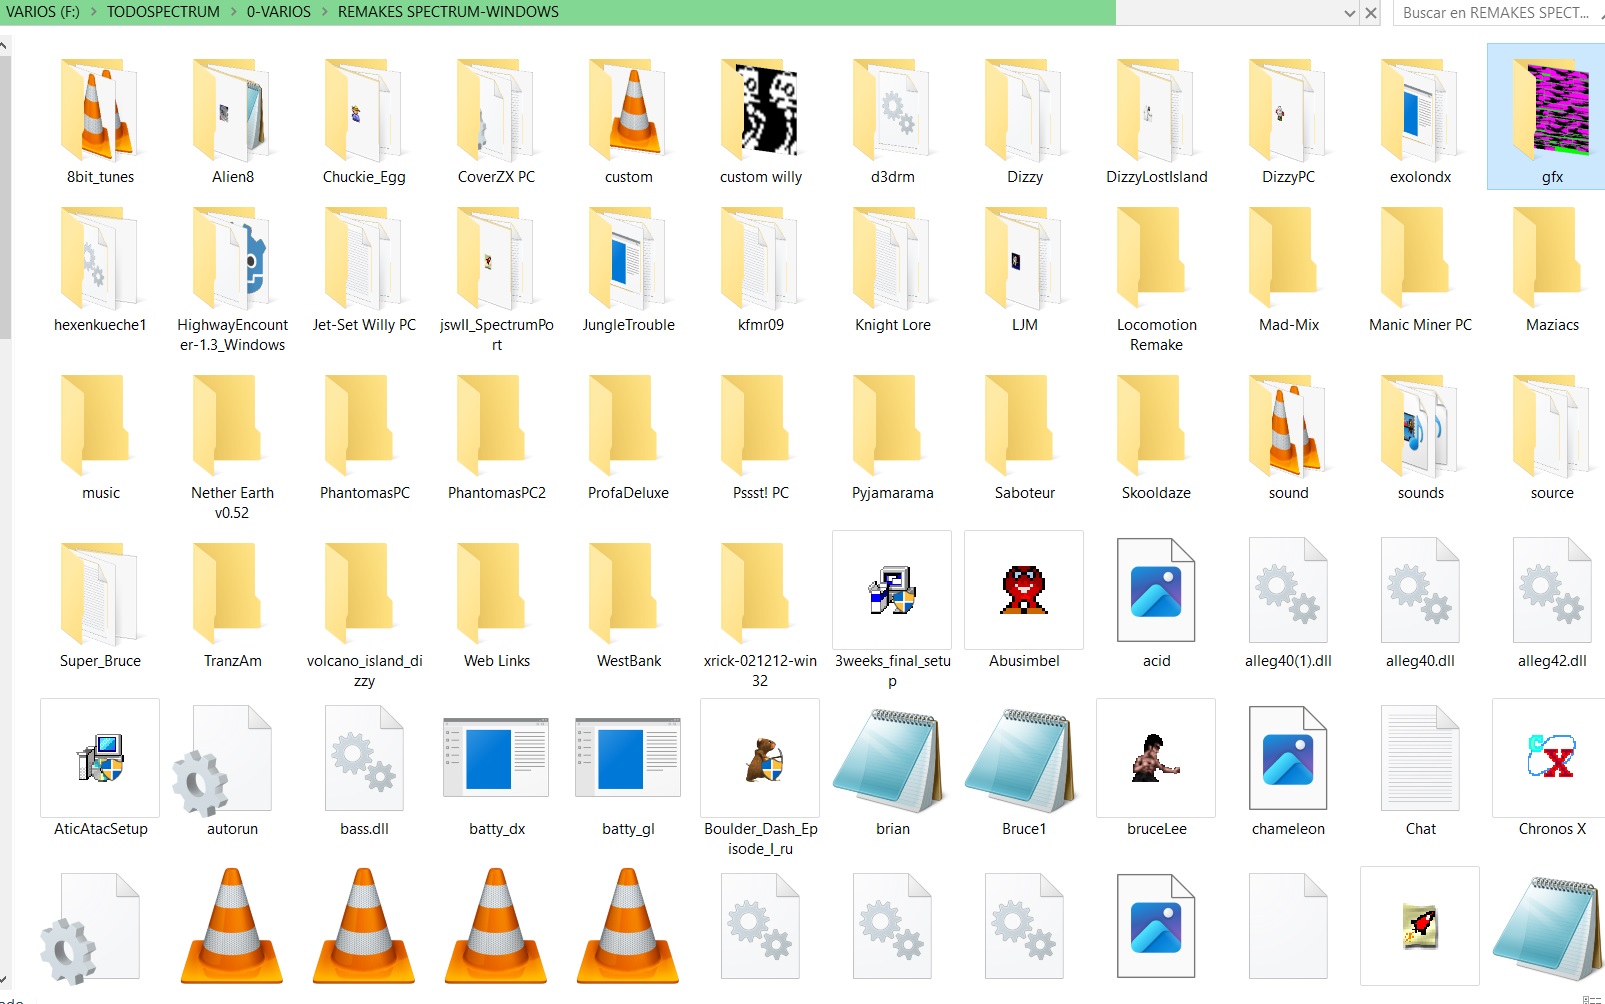Click the Chronos X icon

1551,758
